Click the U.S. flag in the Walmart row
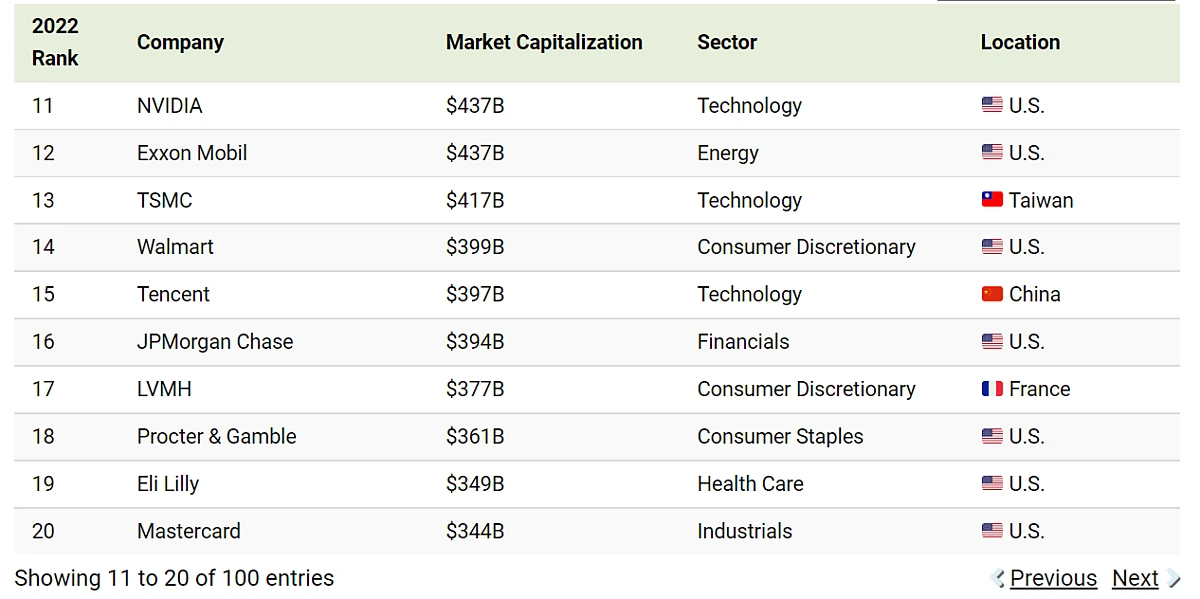The image size is (1200, 599). (992, 247)
